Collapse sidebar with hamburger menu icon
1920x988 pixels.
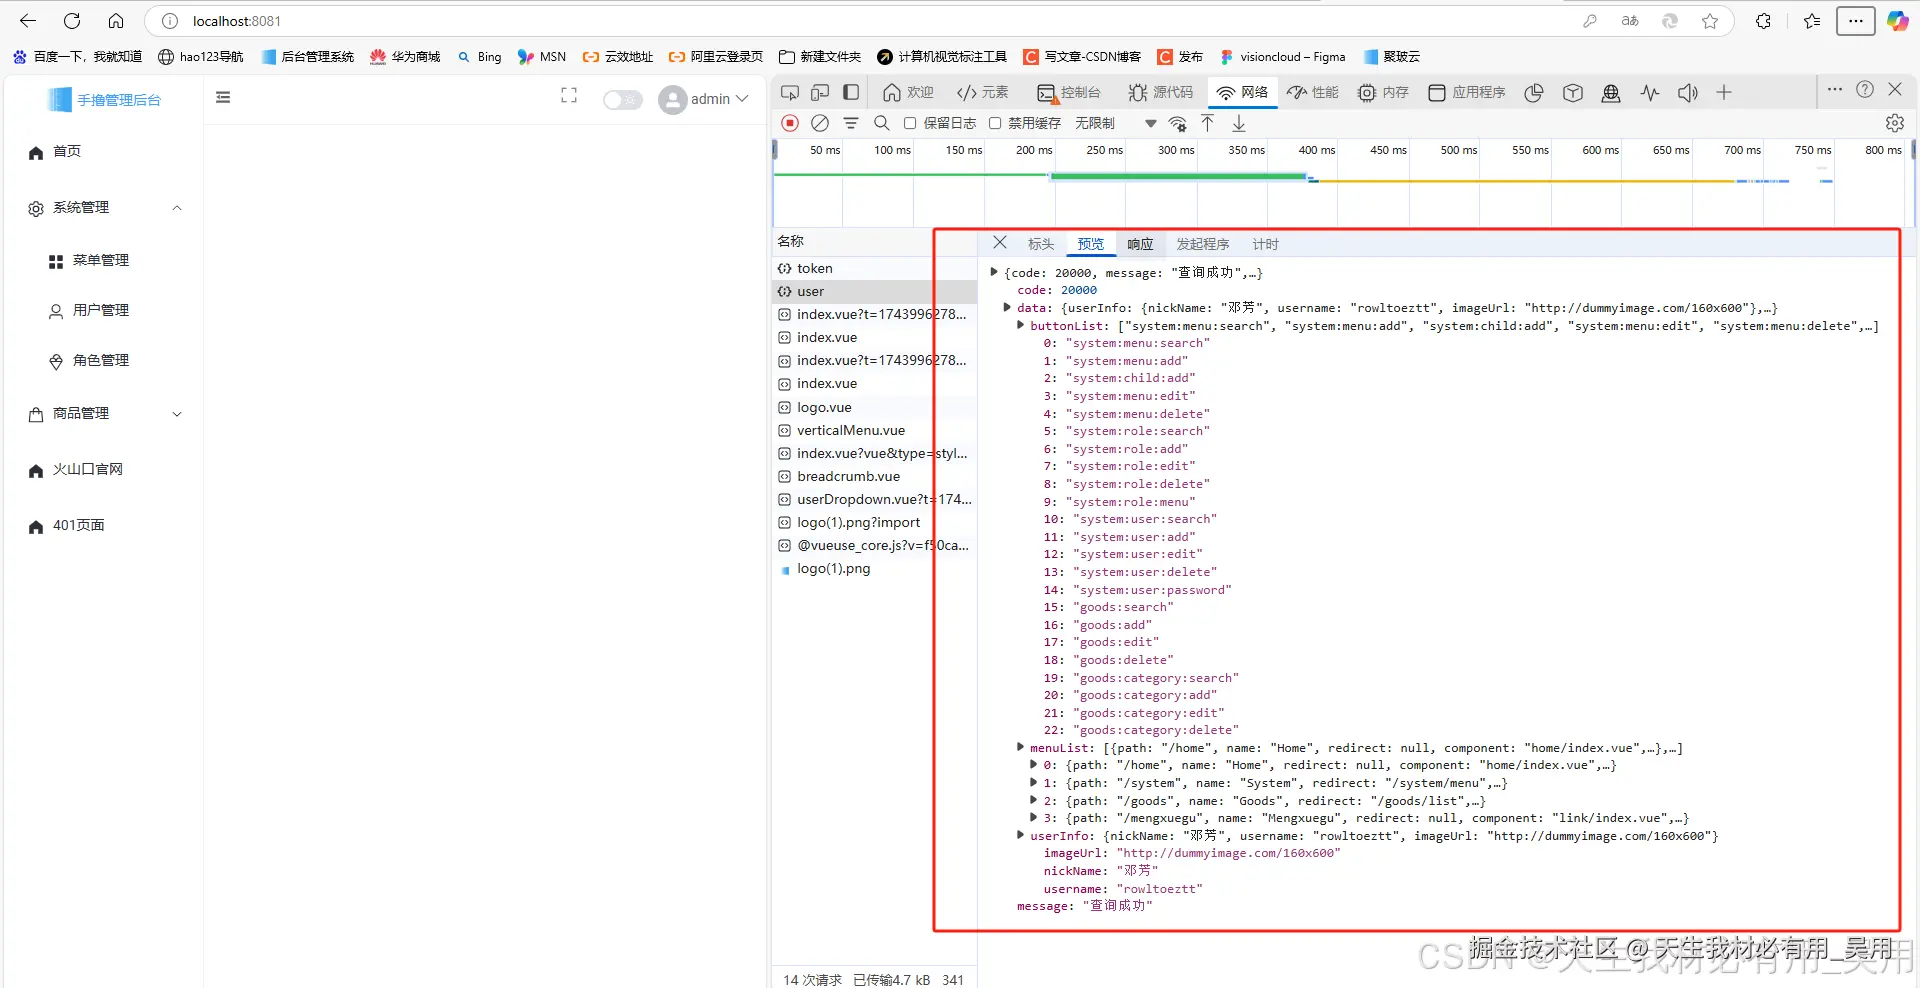pos(223,97)
